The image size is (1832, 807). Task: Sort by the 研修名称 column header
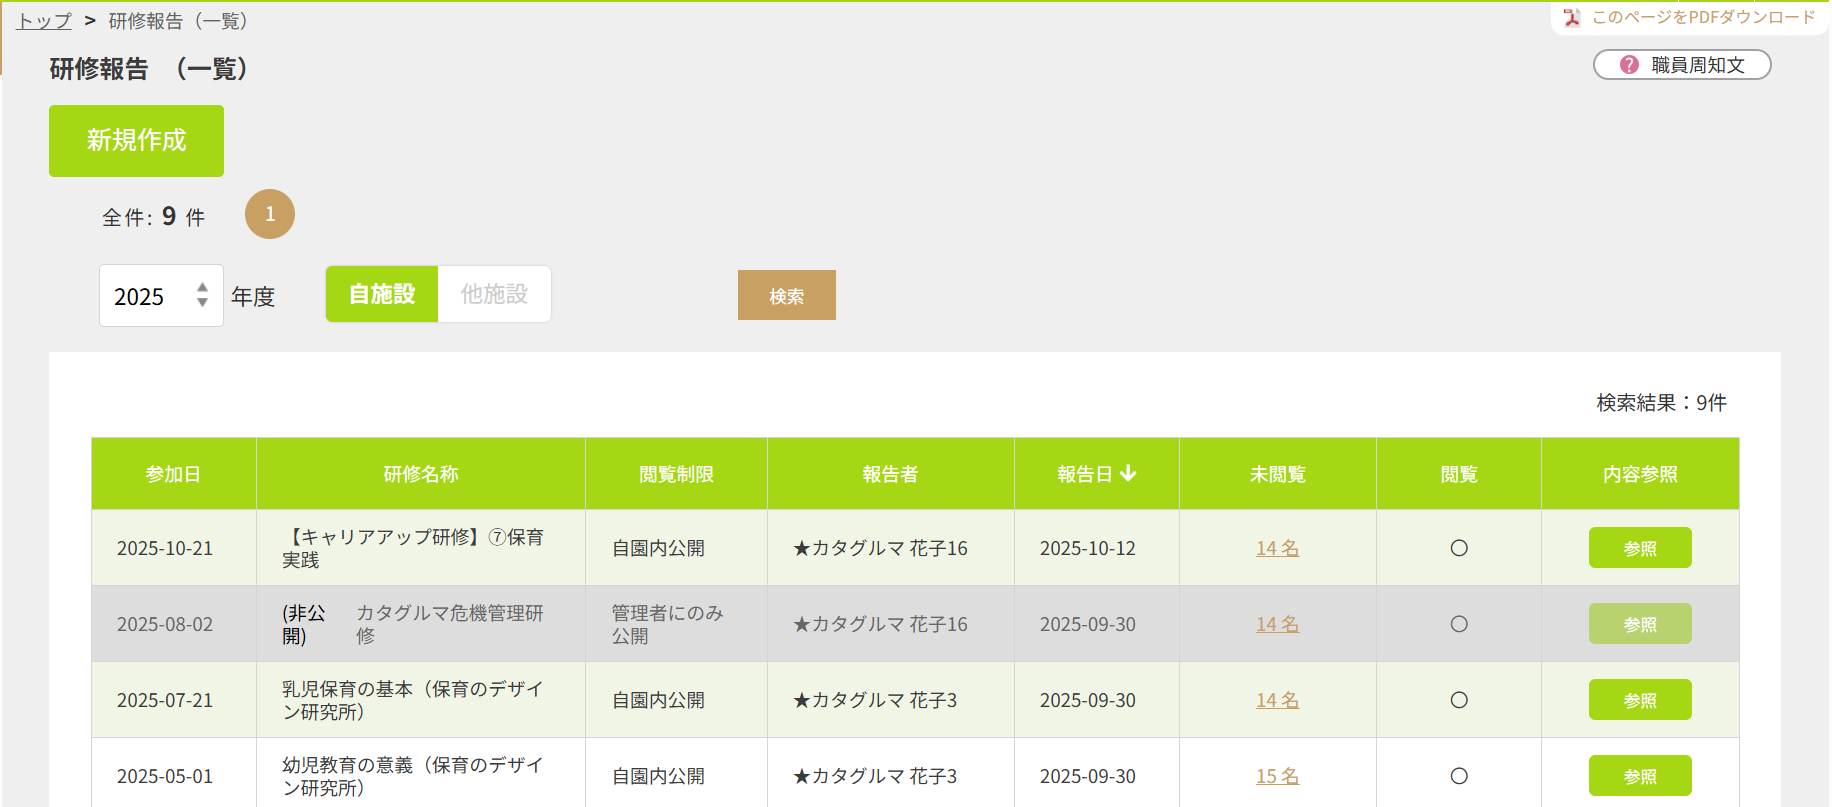(x=420, y=474)
